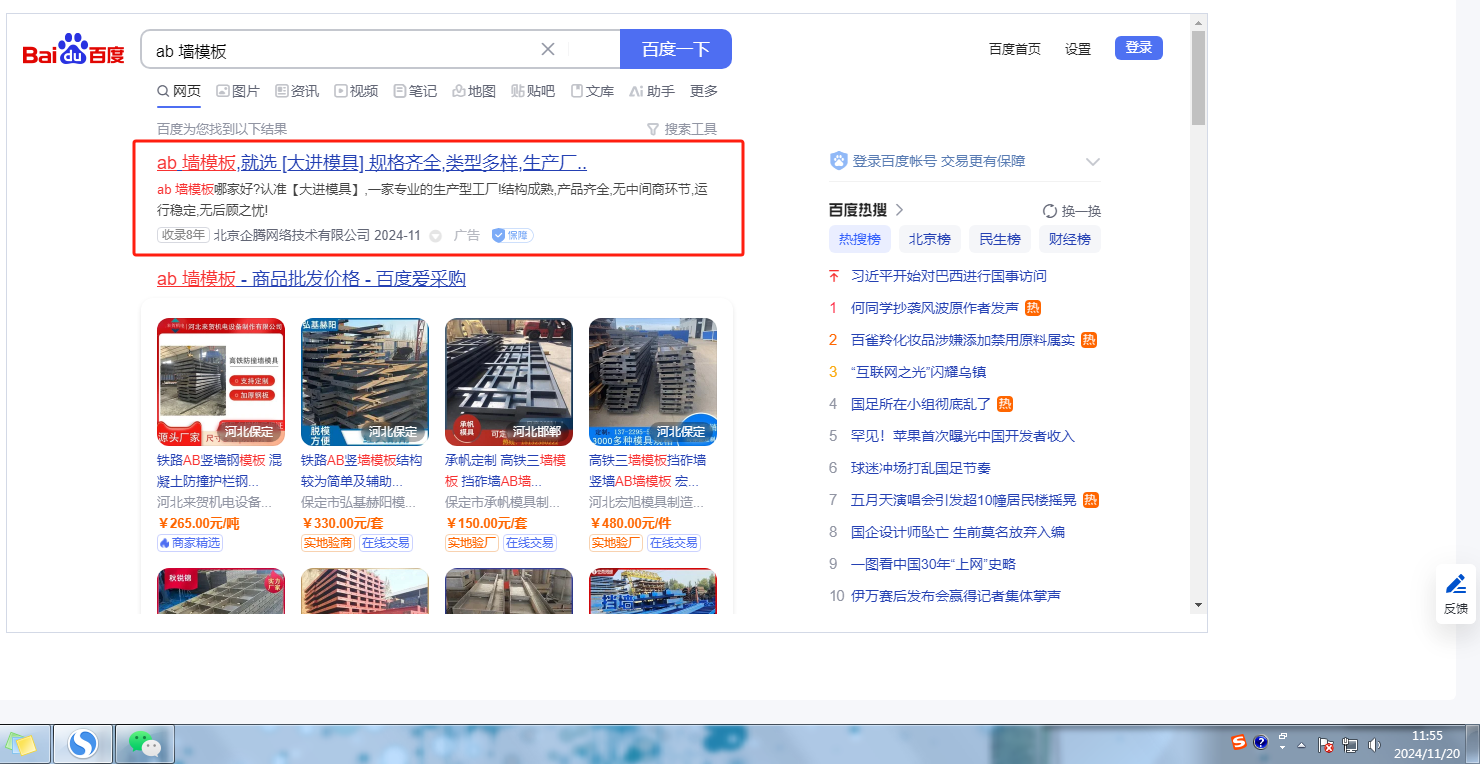Click the 收录8年 badge
This screenshot has height=764, width=1480.
(183, 235)
